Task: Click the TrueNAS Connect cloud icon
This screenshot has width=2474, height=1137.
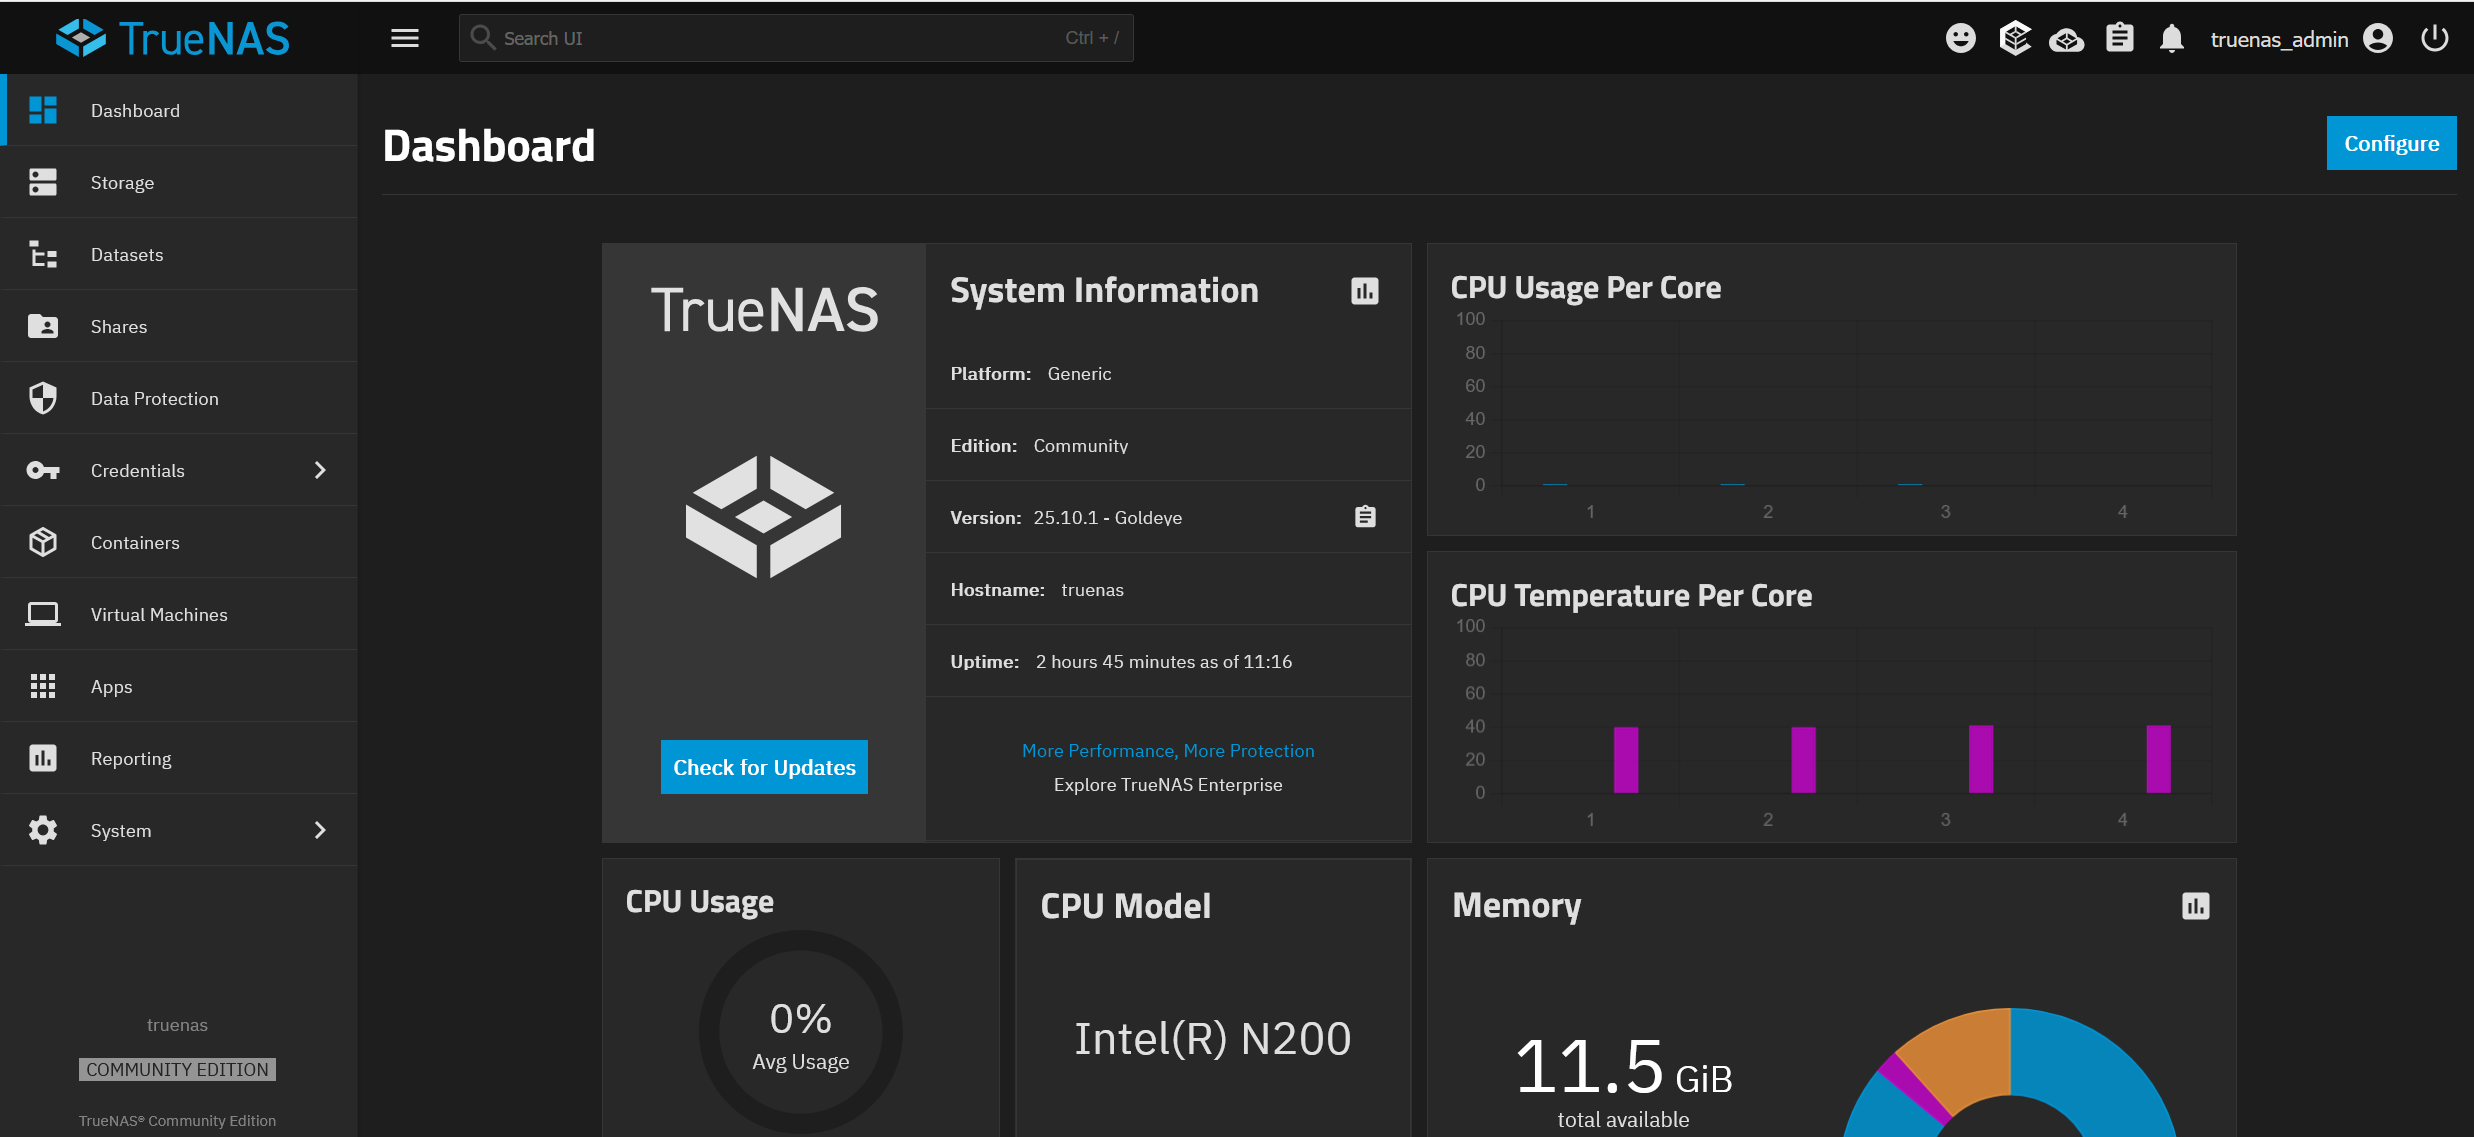Action: point(2066,40)
